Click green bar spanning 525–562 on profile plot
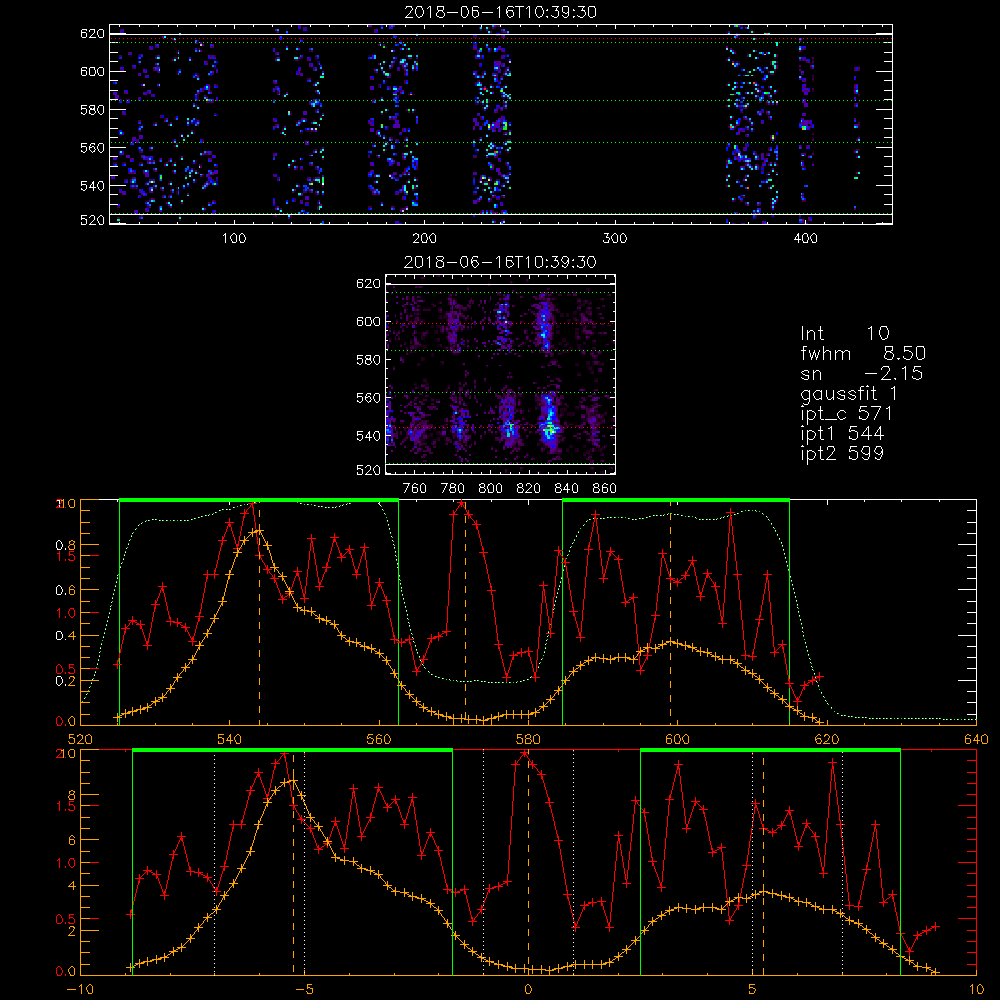Screen dimensions: 1000x1000 coord(259,501)
